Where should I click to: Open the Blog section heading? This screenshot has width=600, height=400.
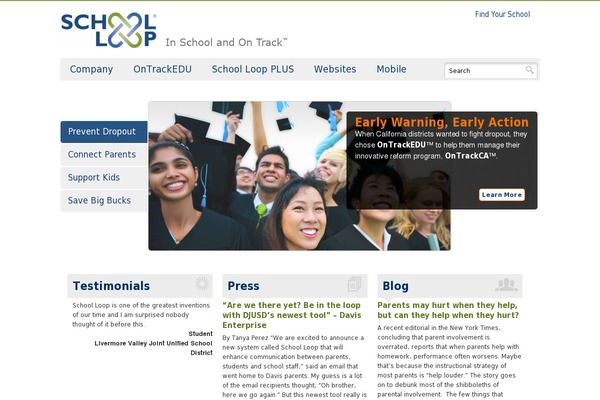pos(395,286)
